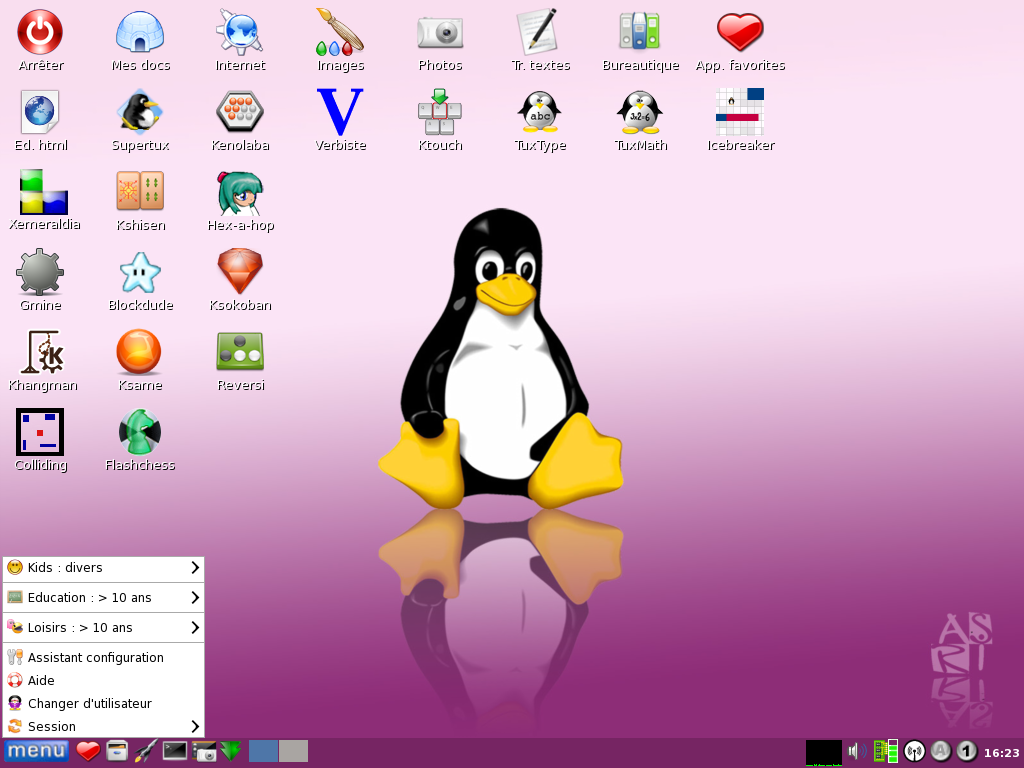This screenshot has width=1024, height=768.
Task: Open the terminal taskbar icon
Action: pos(175,751)
